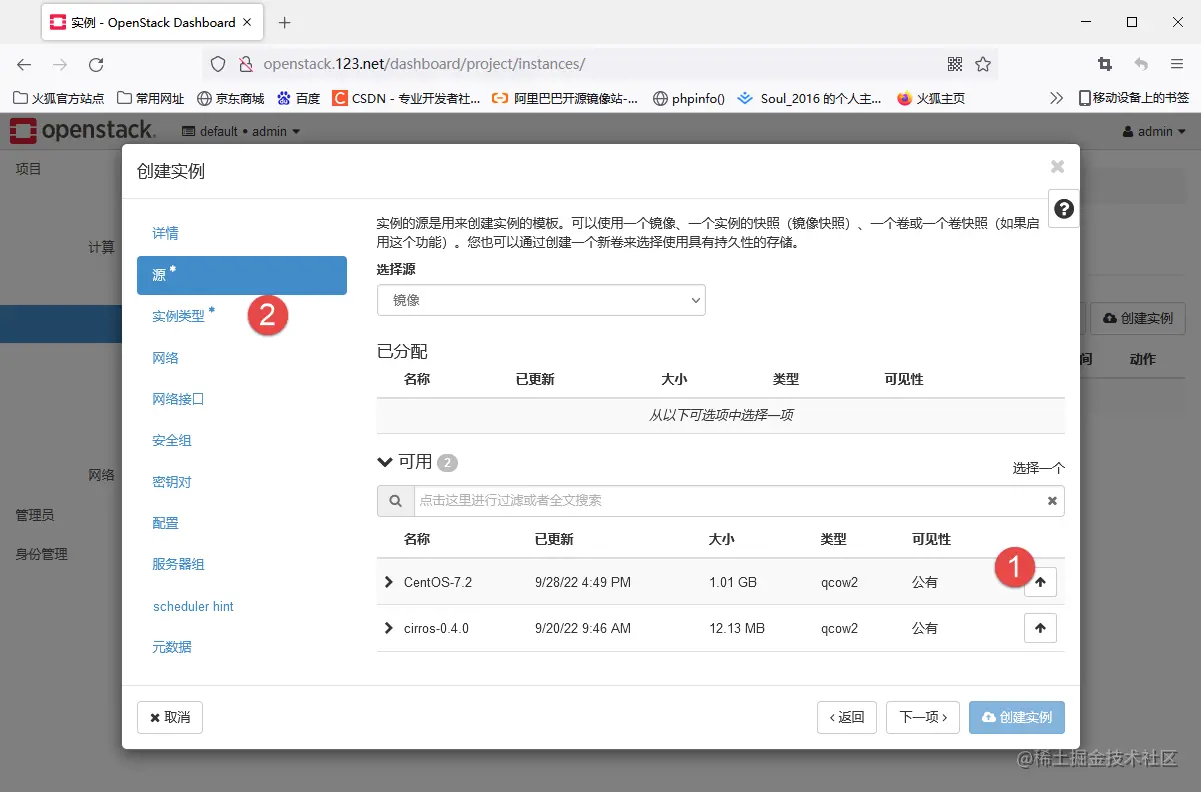Click the bookmark star icon in address bar

click(983, 63)
